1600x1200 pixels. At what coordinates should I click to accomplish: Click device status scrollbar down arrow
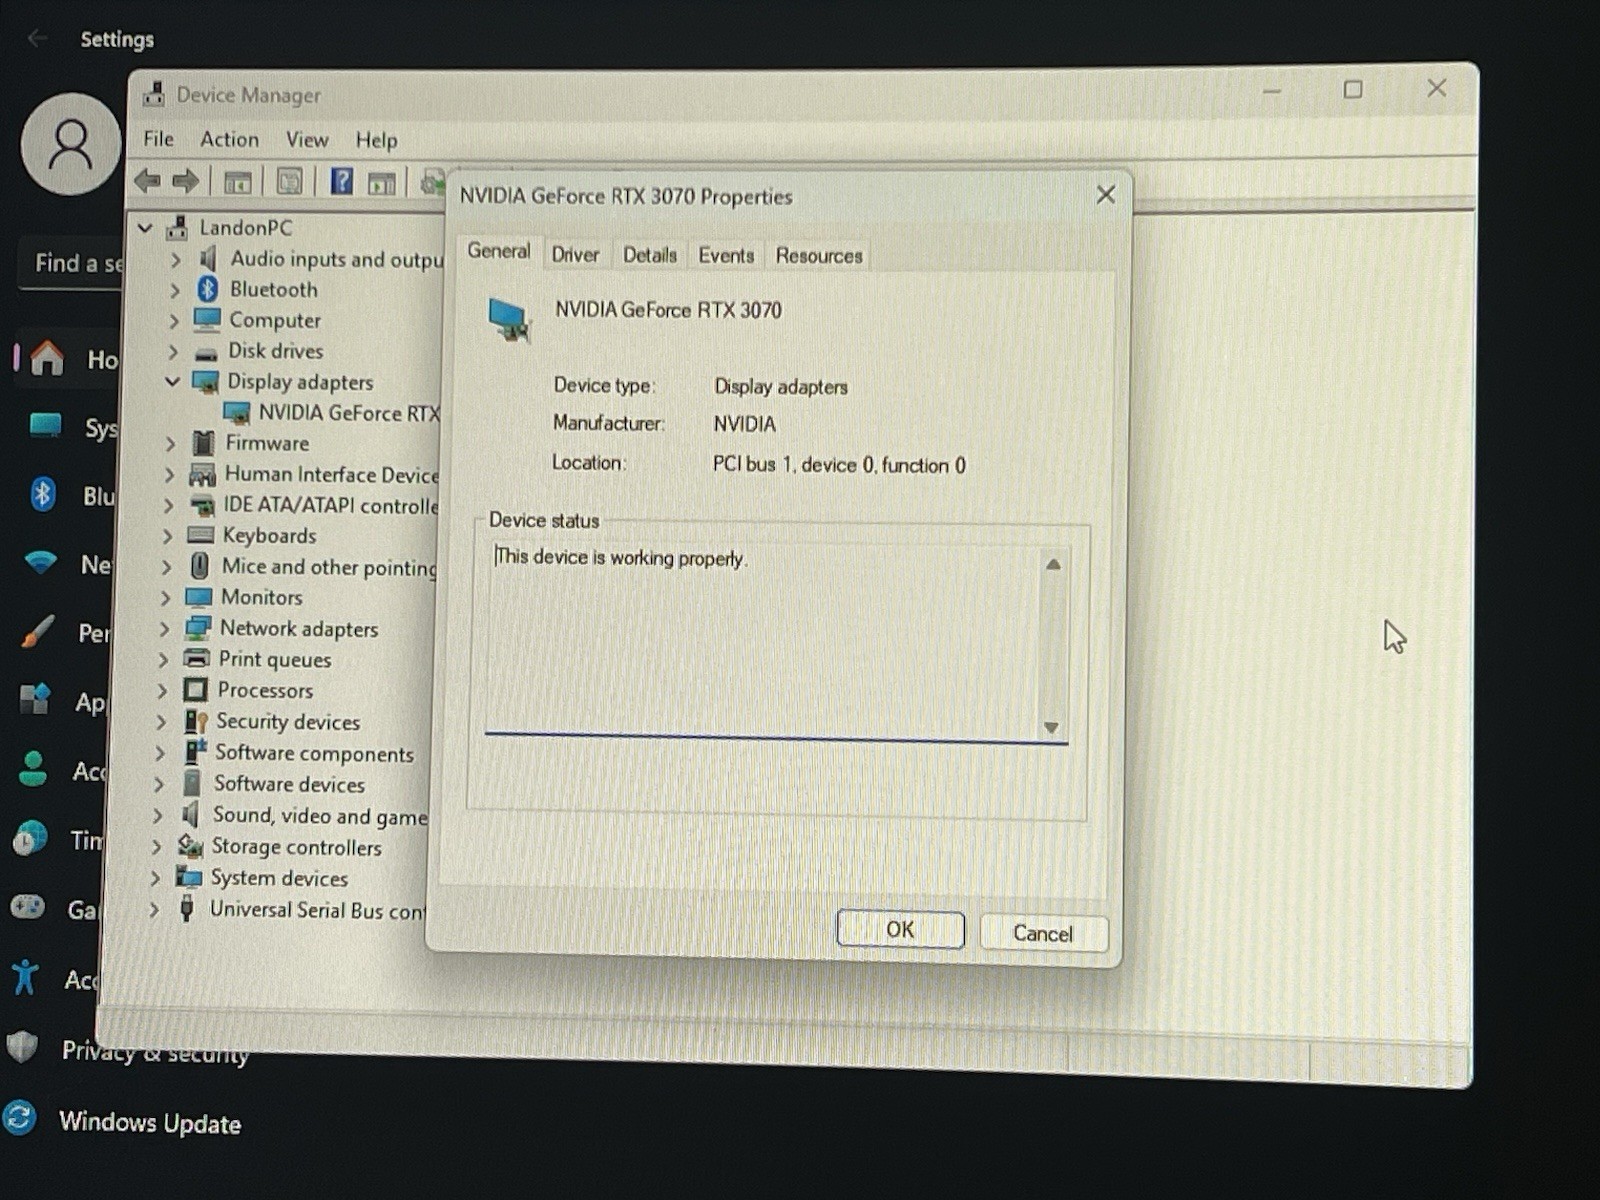tap(1051, 727)
